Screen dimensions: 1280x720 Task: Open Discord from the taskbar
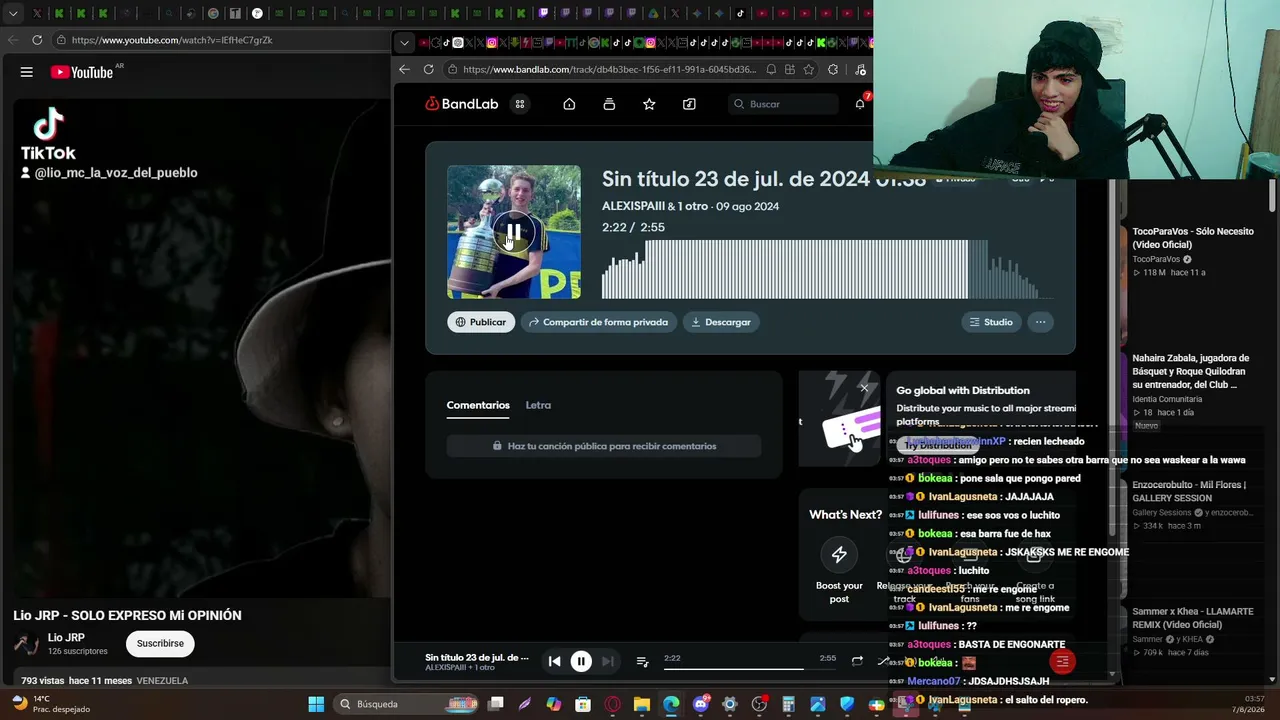tap(701, 704)
